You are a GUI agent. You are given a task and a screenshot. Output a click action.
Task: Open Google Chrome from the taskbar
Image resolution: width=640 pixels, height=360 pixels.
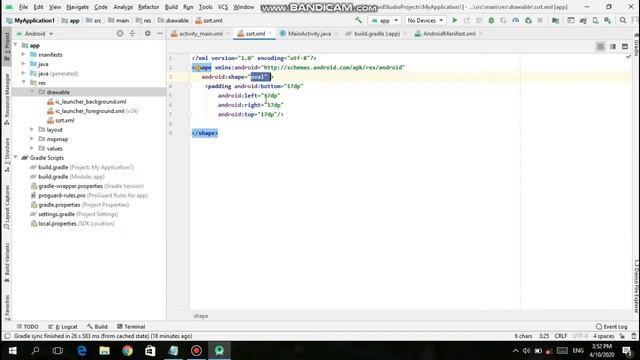127,351
